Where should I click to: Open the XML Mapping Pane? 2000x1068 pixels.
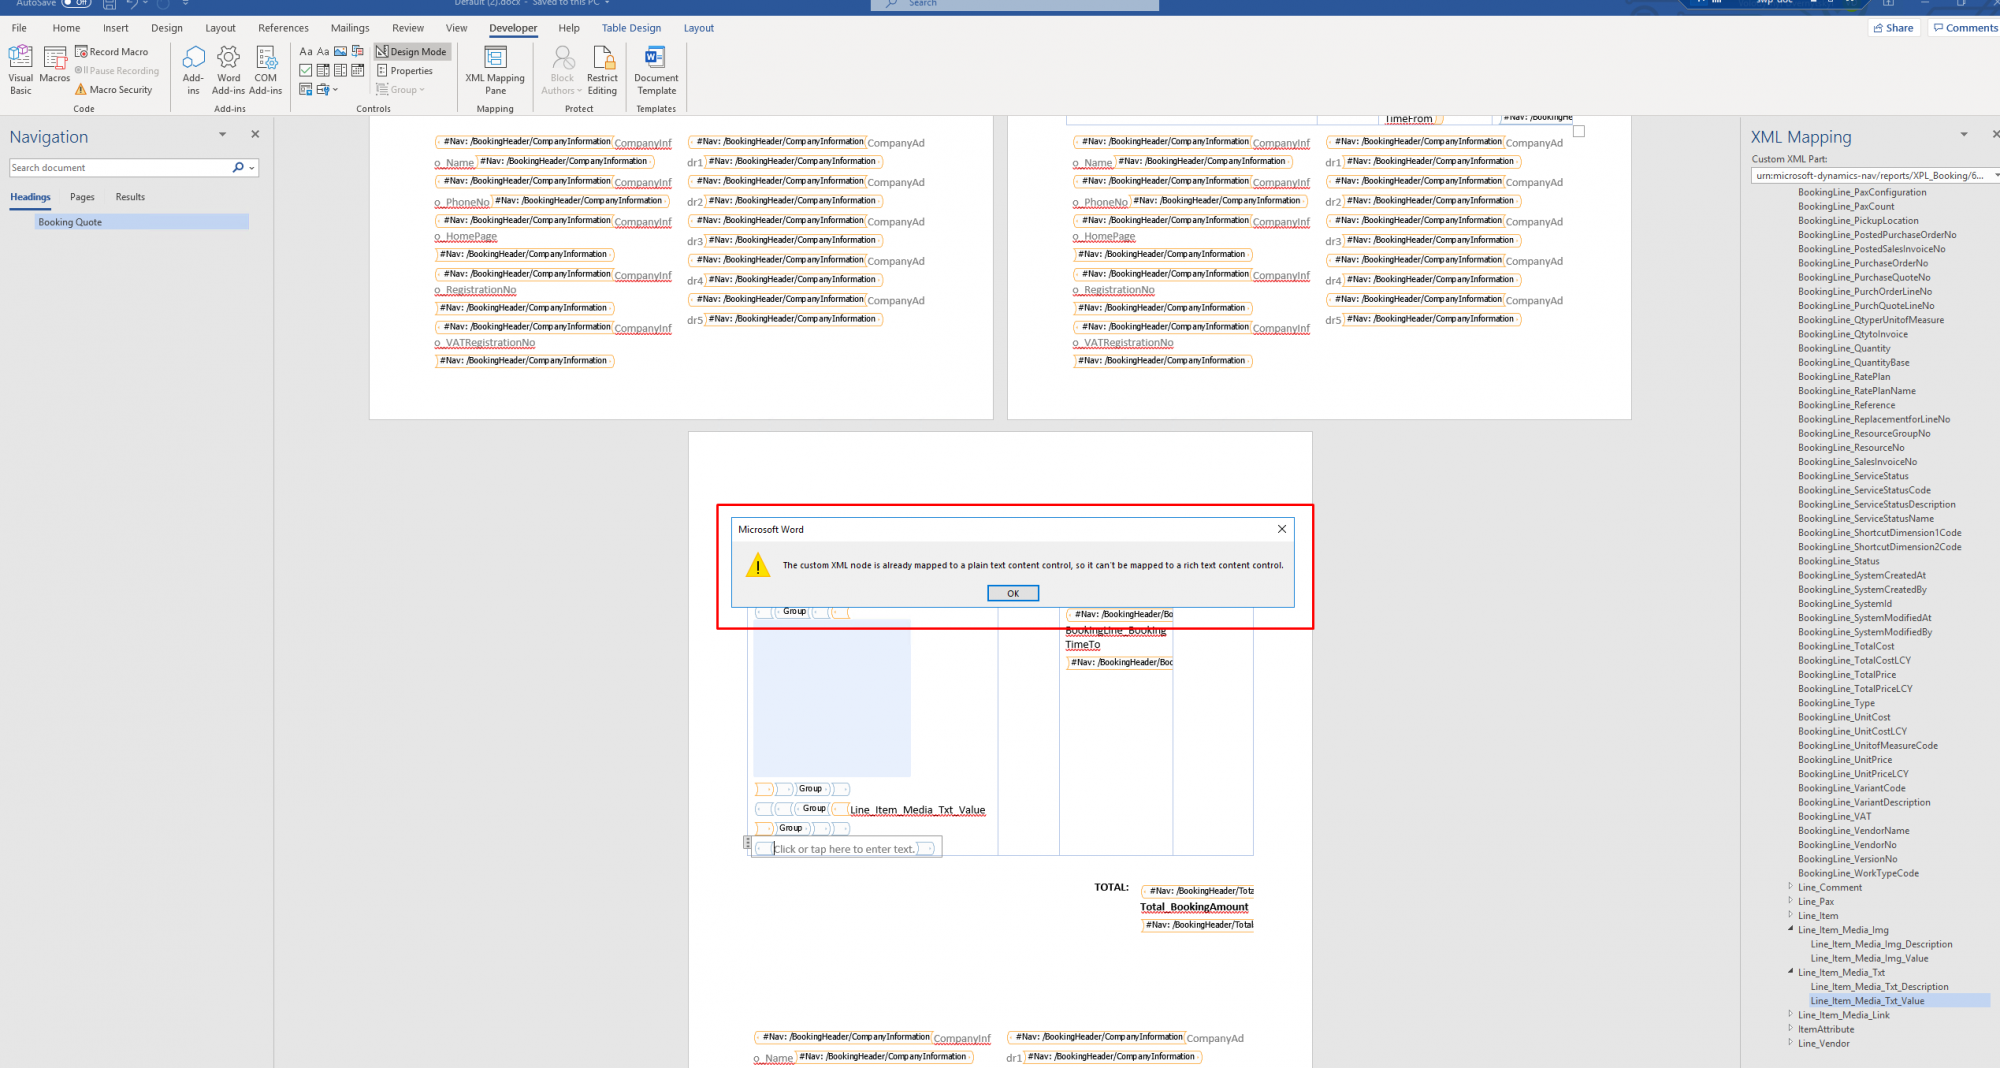coord(495,69)
